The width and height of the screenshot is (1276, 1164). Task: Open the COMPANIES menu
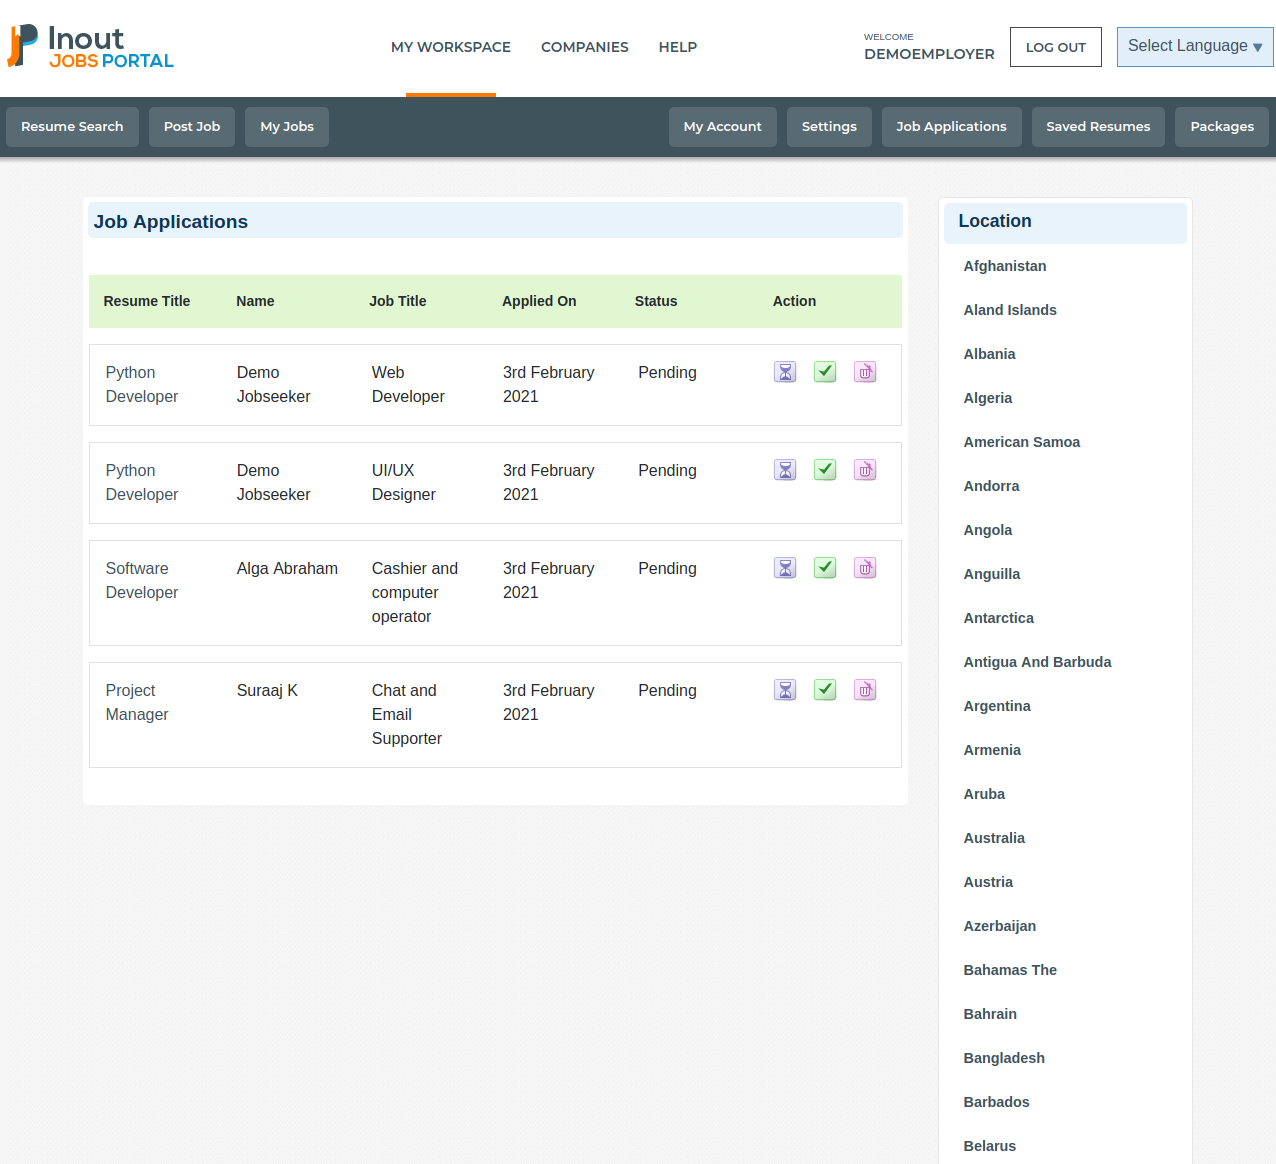pos(584,47)
